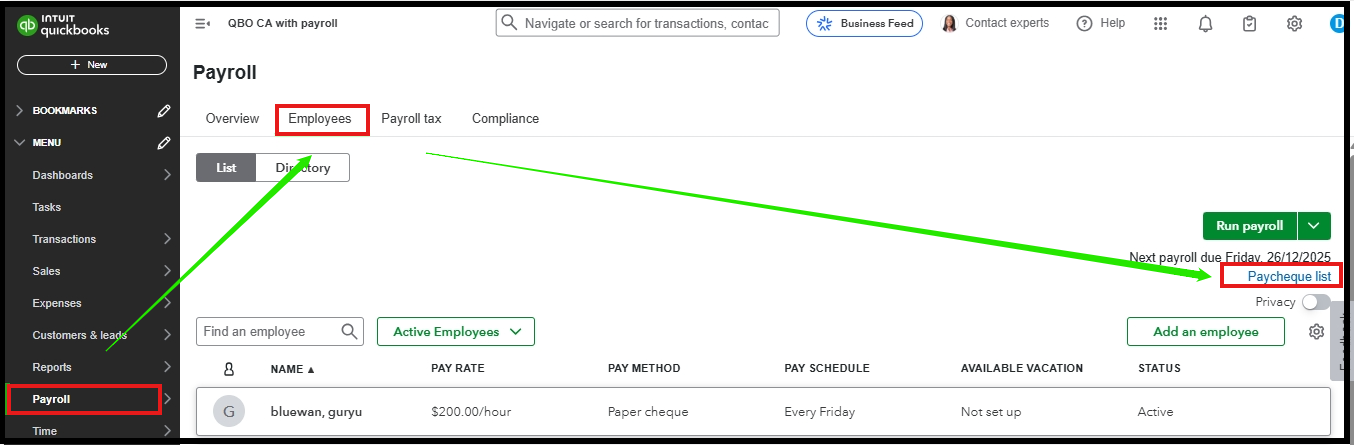Switch to Directory view
1354x445 pixels.
303,168
